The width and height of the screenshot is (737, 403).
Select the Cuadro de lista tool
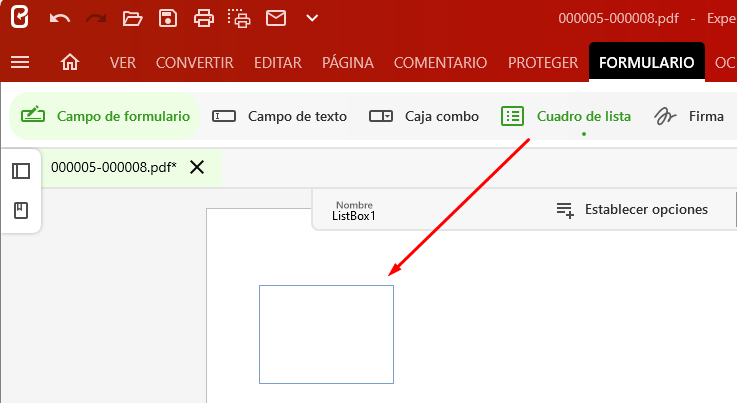(566, 116)
